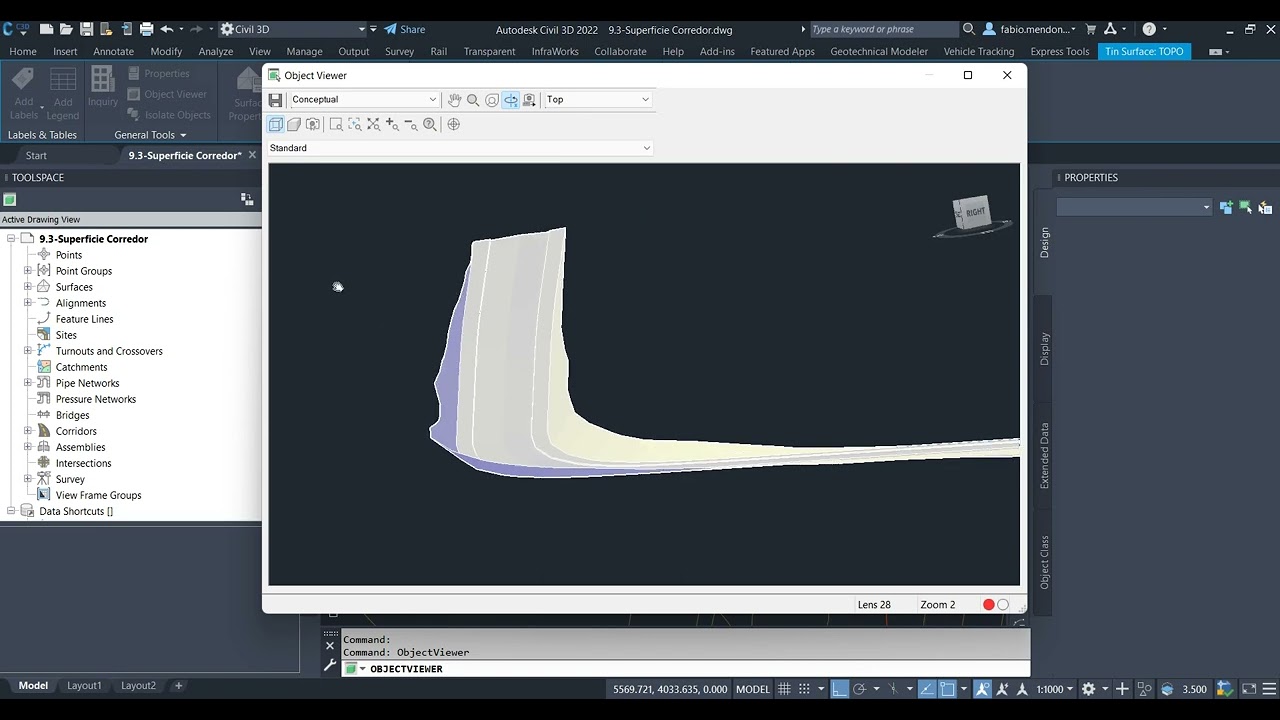Open the Analyze ribbon tab
This screenshot has height=720, width=1280.
click(x=215, y=51)
